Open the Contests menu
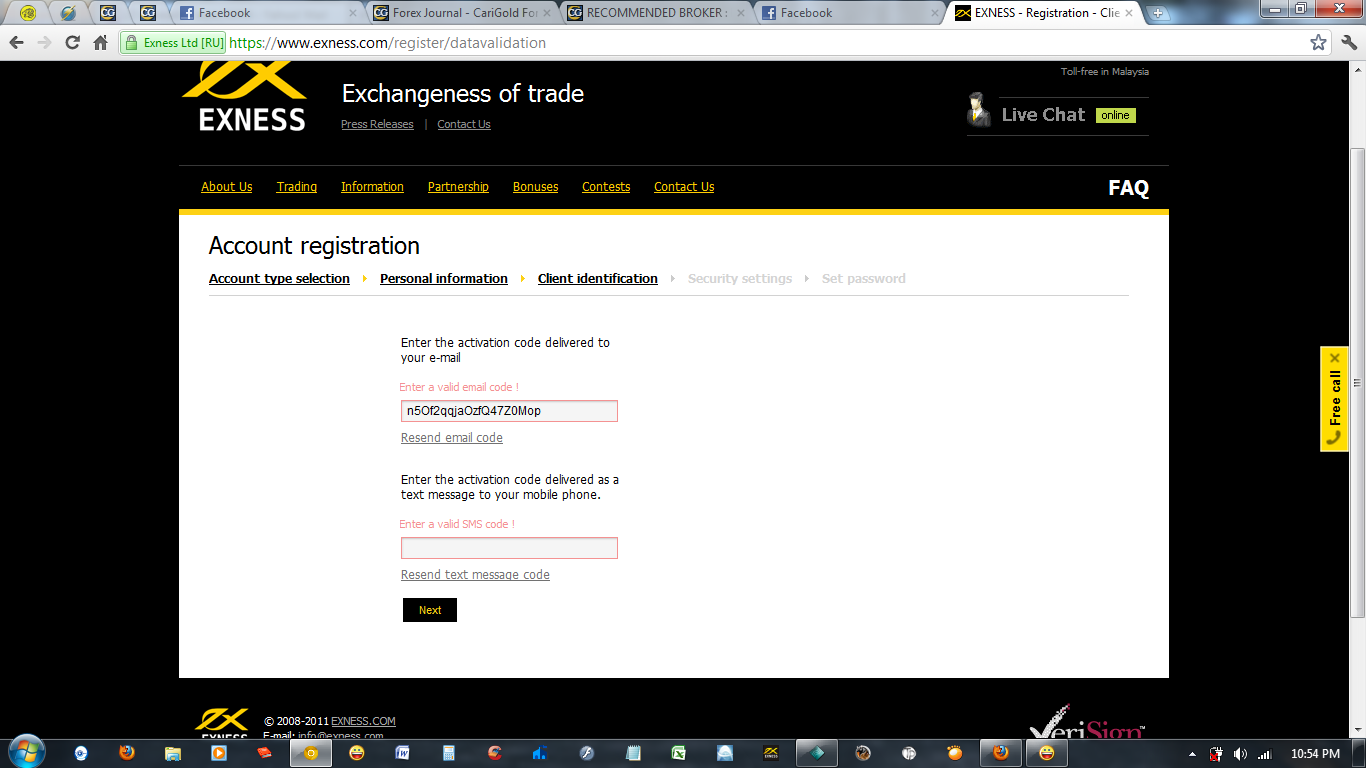This screenshot has height=768, width=1366. (x=606, y=187)
